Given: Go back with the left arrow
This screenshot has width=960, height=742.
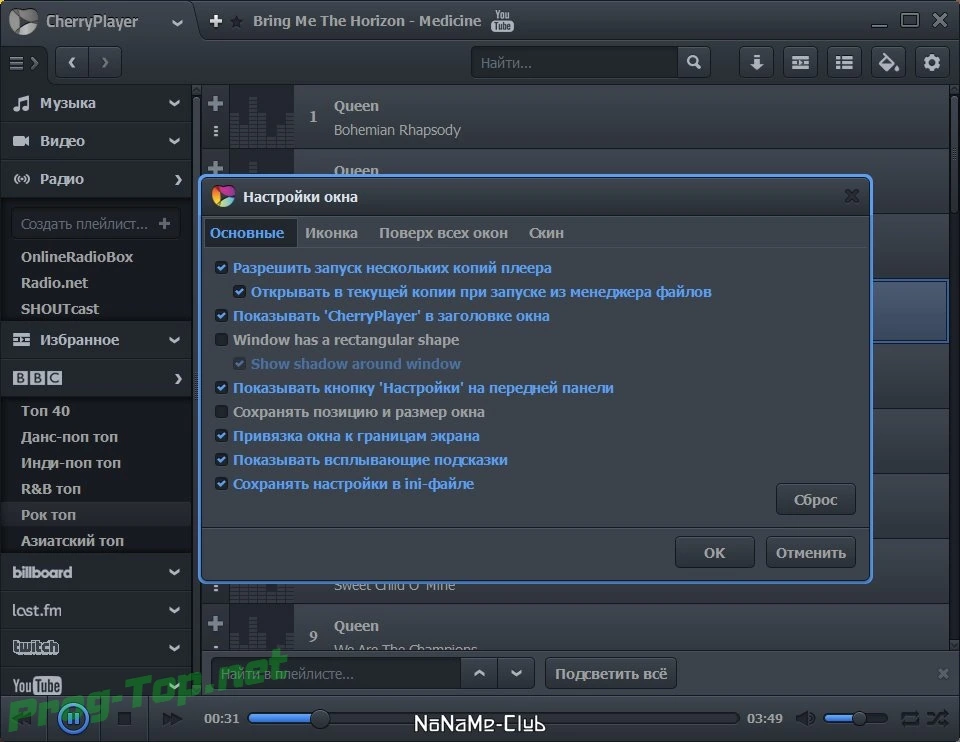Looking at the screenshot, I should [72, 62].
